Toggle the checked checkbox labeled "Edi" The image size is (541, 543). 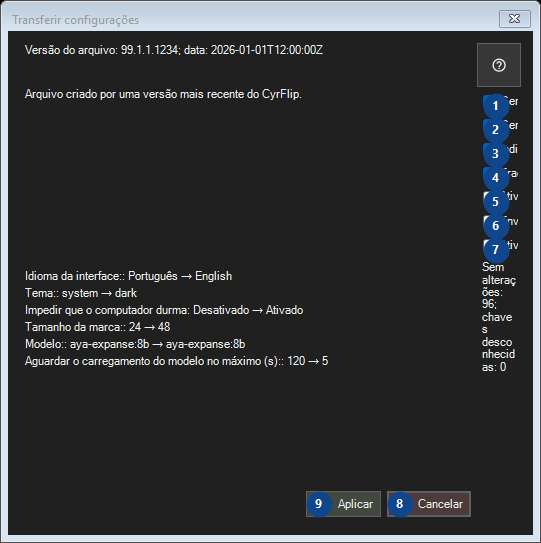pyautogui.click(x=500, y=150)
